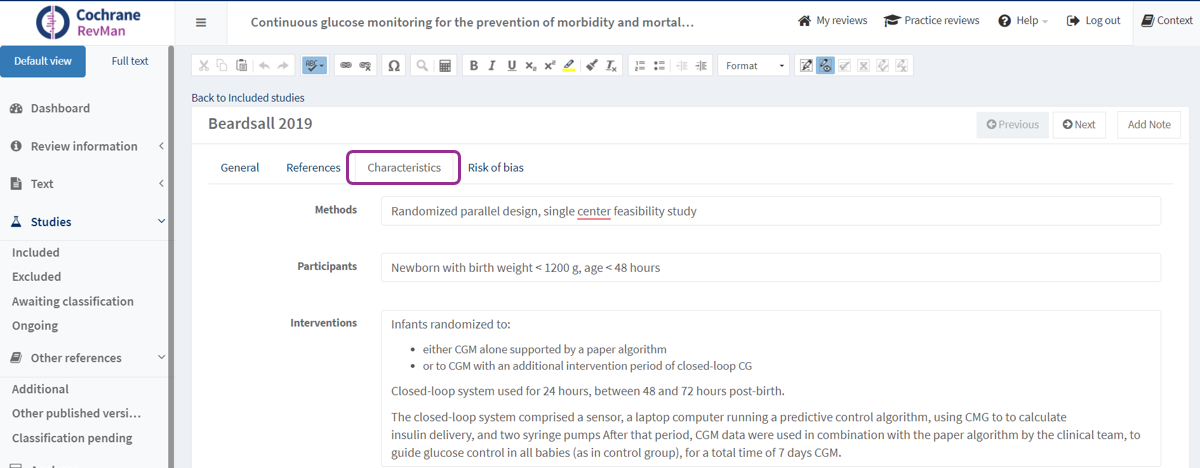Toggle bold formatting in editor toolbar
Viewport: 1200px width, 468px height.
(474, 66)
